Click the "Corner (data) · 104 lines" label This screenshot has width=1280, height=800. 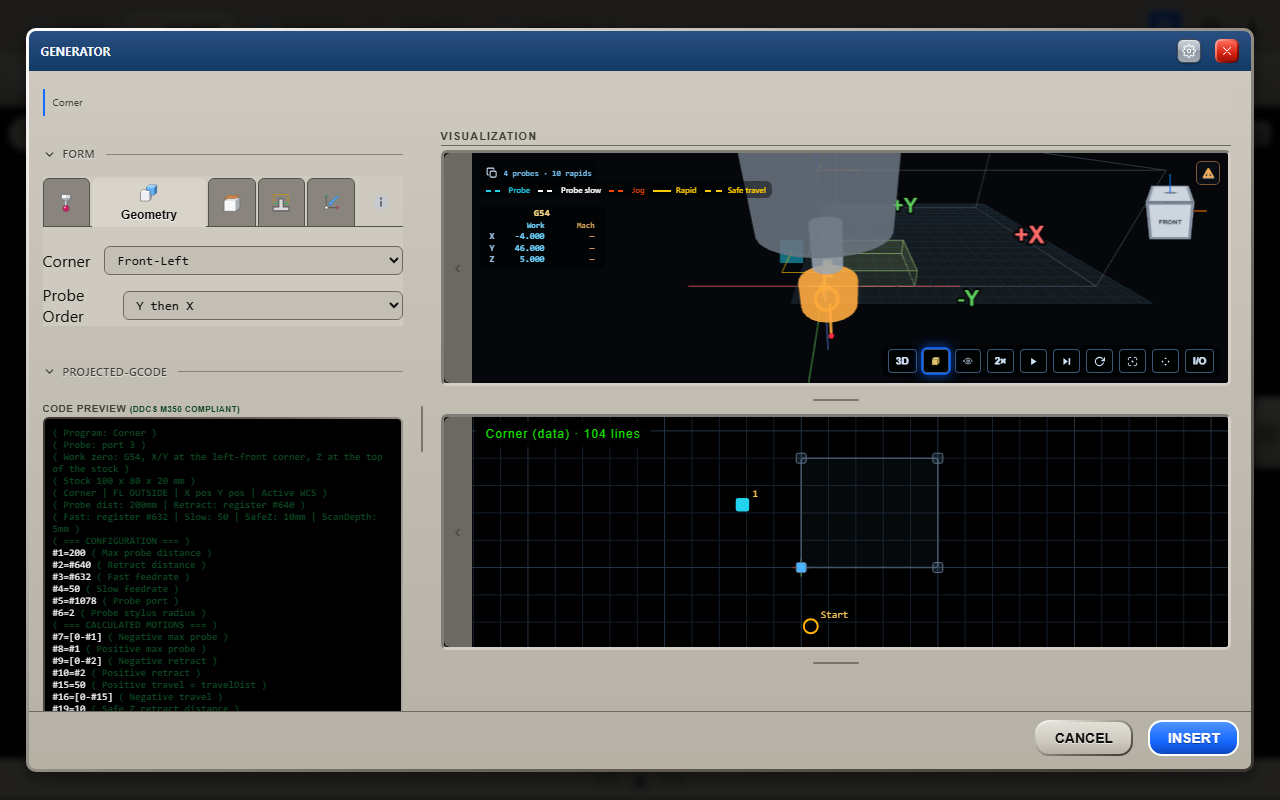coord(563,434)
